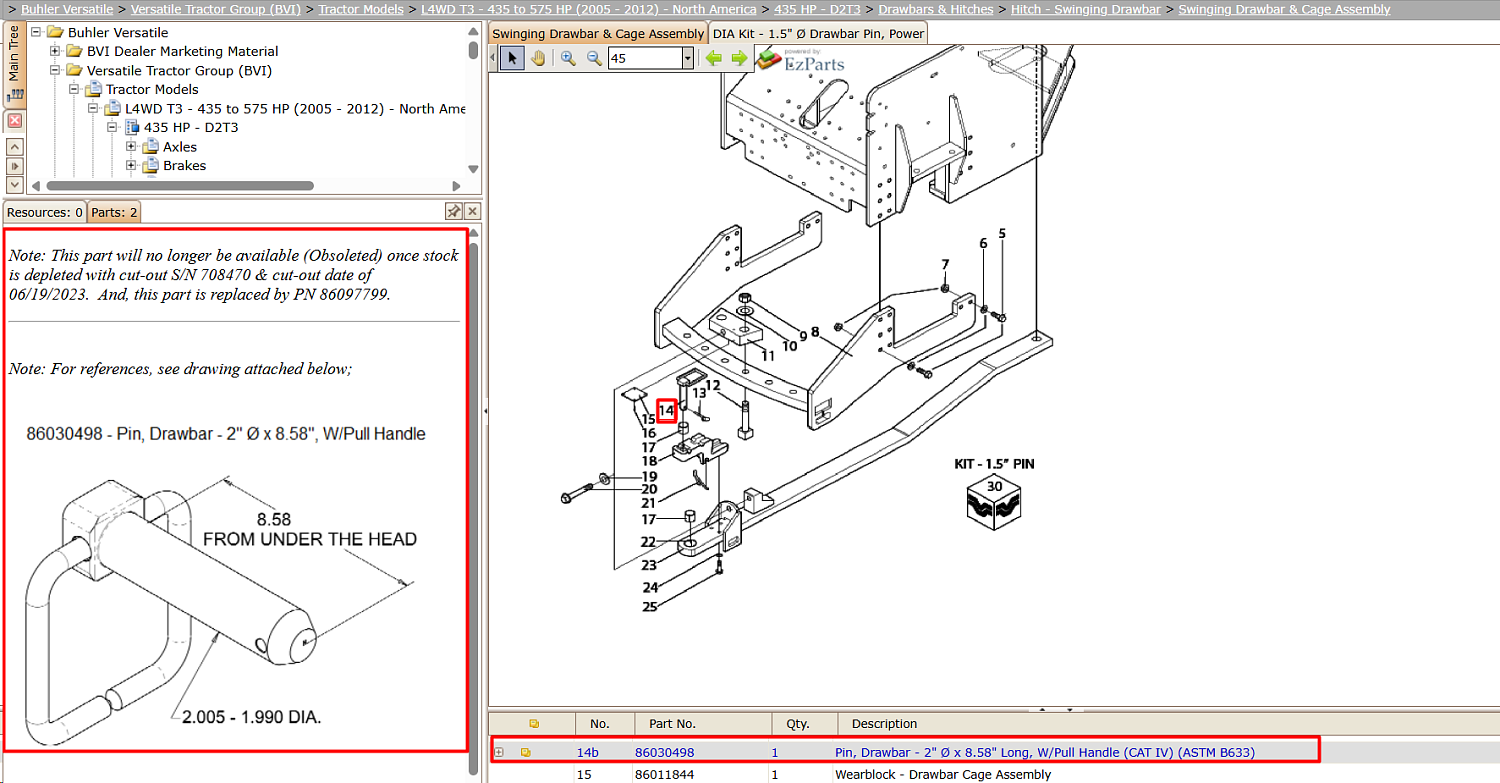The height and width of the screenshot is (783, 1500).
Task: Sort by Part No. column header
Action: [703, 723]
